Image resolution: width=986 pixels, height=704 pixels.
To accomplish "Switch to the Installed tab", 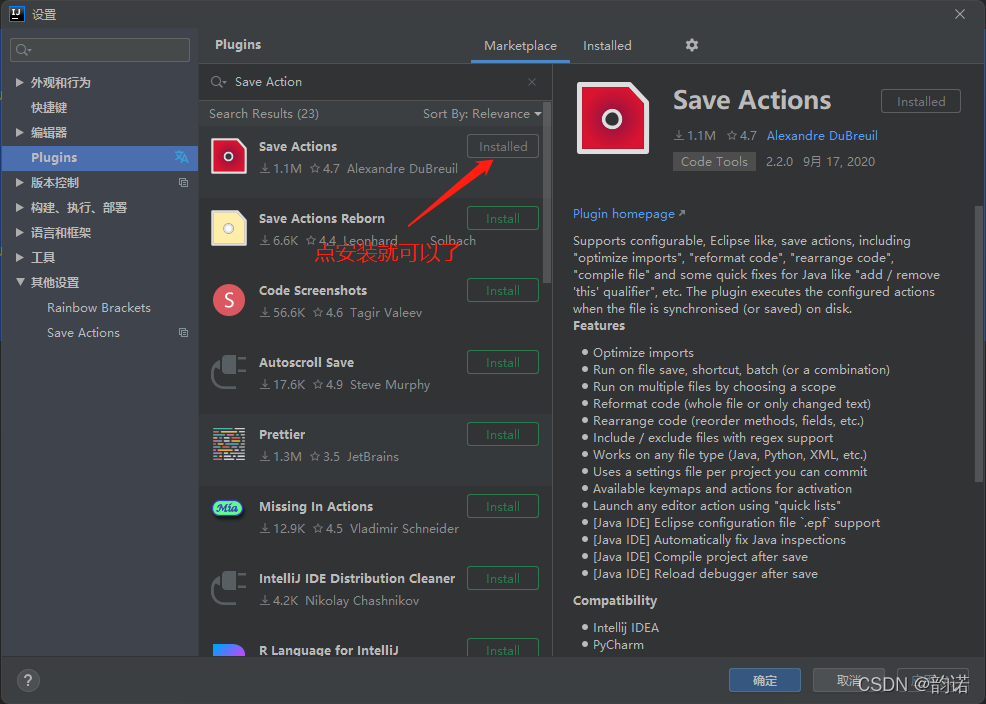I will pos(607,46).
